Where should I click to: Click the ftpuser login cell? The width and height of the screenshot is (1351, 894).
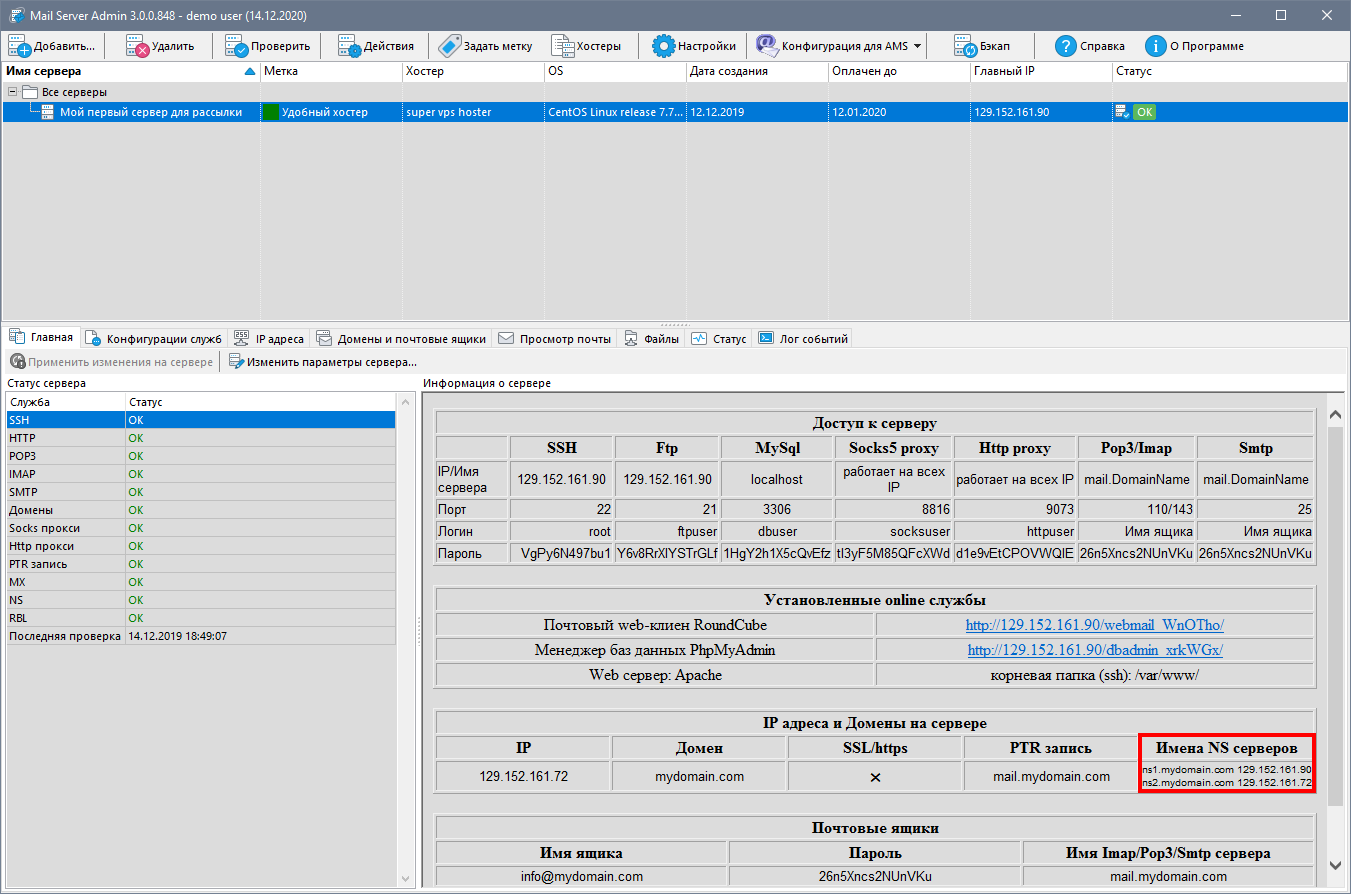coord(667,531)
